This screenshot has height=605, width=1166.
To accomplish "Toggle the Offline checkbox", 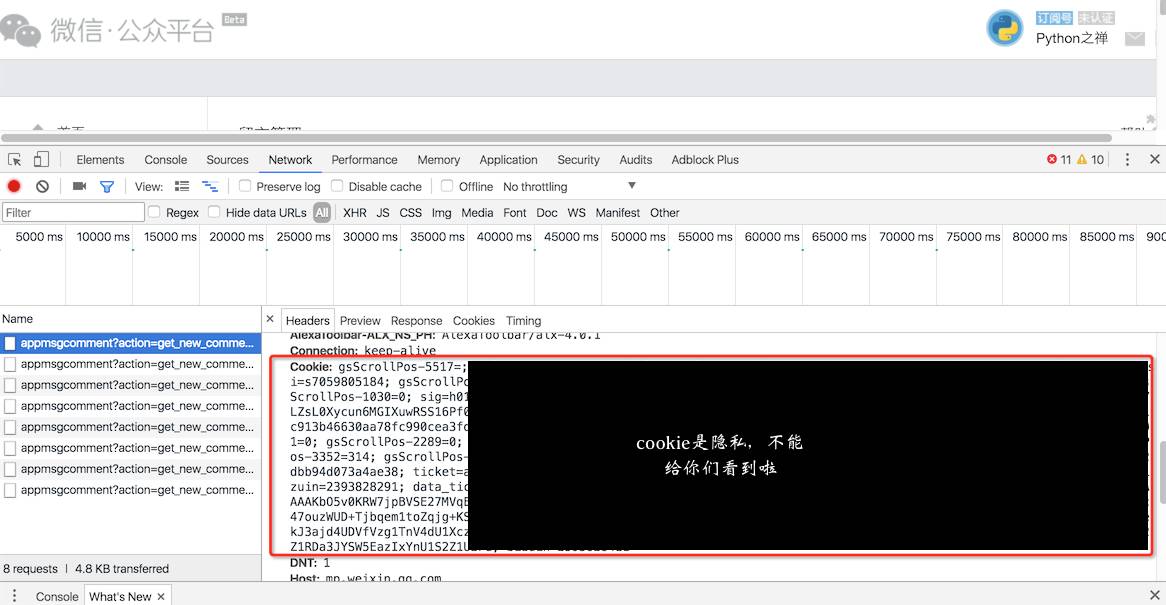I will coord(447,186).
